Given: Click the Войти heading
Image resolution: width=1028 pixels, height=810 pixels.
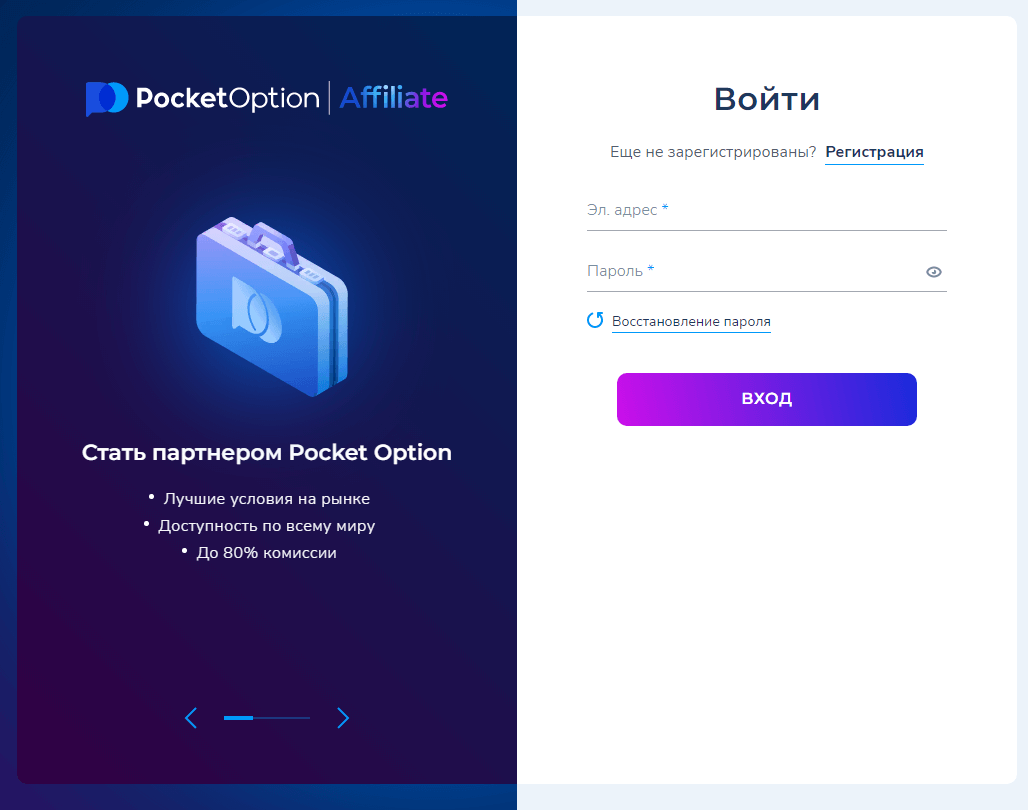Looking at the screenshot, I should pos(767,99).
